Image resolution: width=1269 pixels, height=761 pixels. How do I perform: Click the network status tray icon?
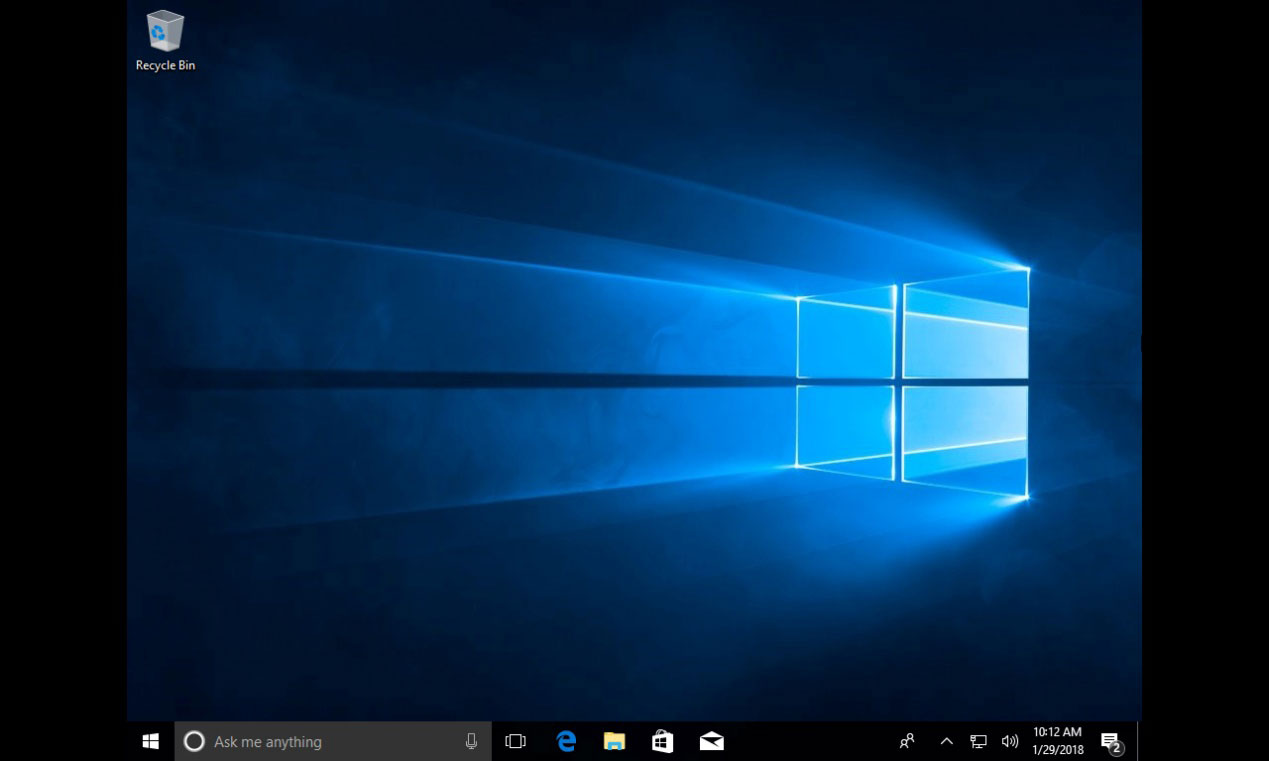(x=977, y=741)
